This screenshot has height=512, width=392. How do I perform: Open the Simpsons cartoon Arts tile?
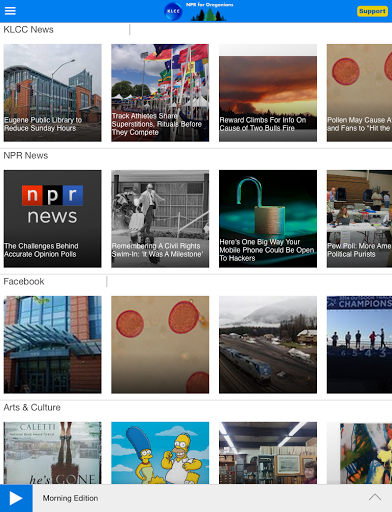tap(160, 453)
